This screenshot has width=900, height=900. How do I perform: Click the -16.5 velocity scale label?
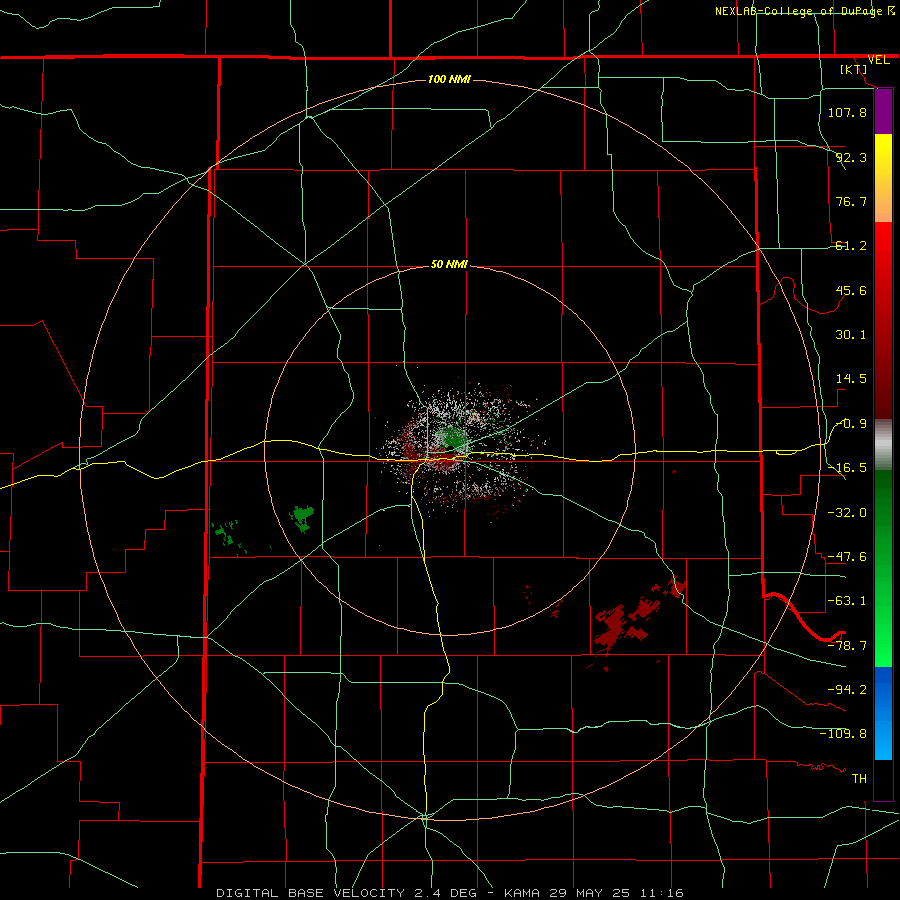click(x=847, y=468)
